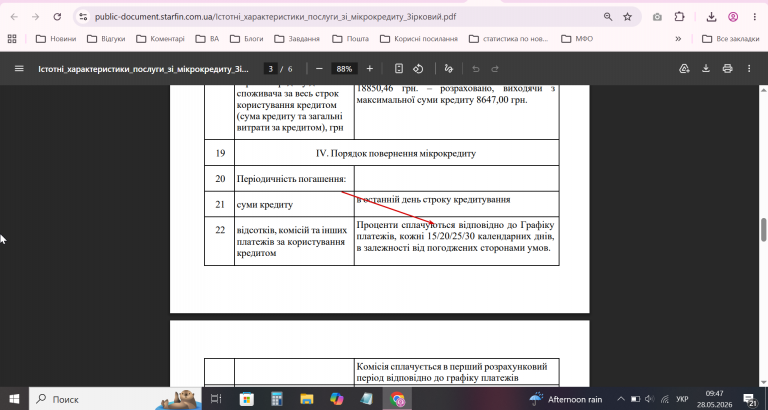
Task: Open the browser profile avatar
Action: click(733, 17)
